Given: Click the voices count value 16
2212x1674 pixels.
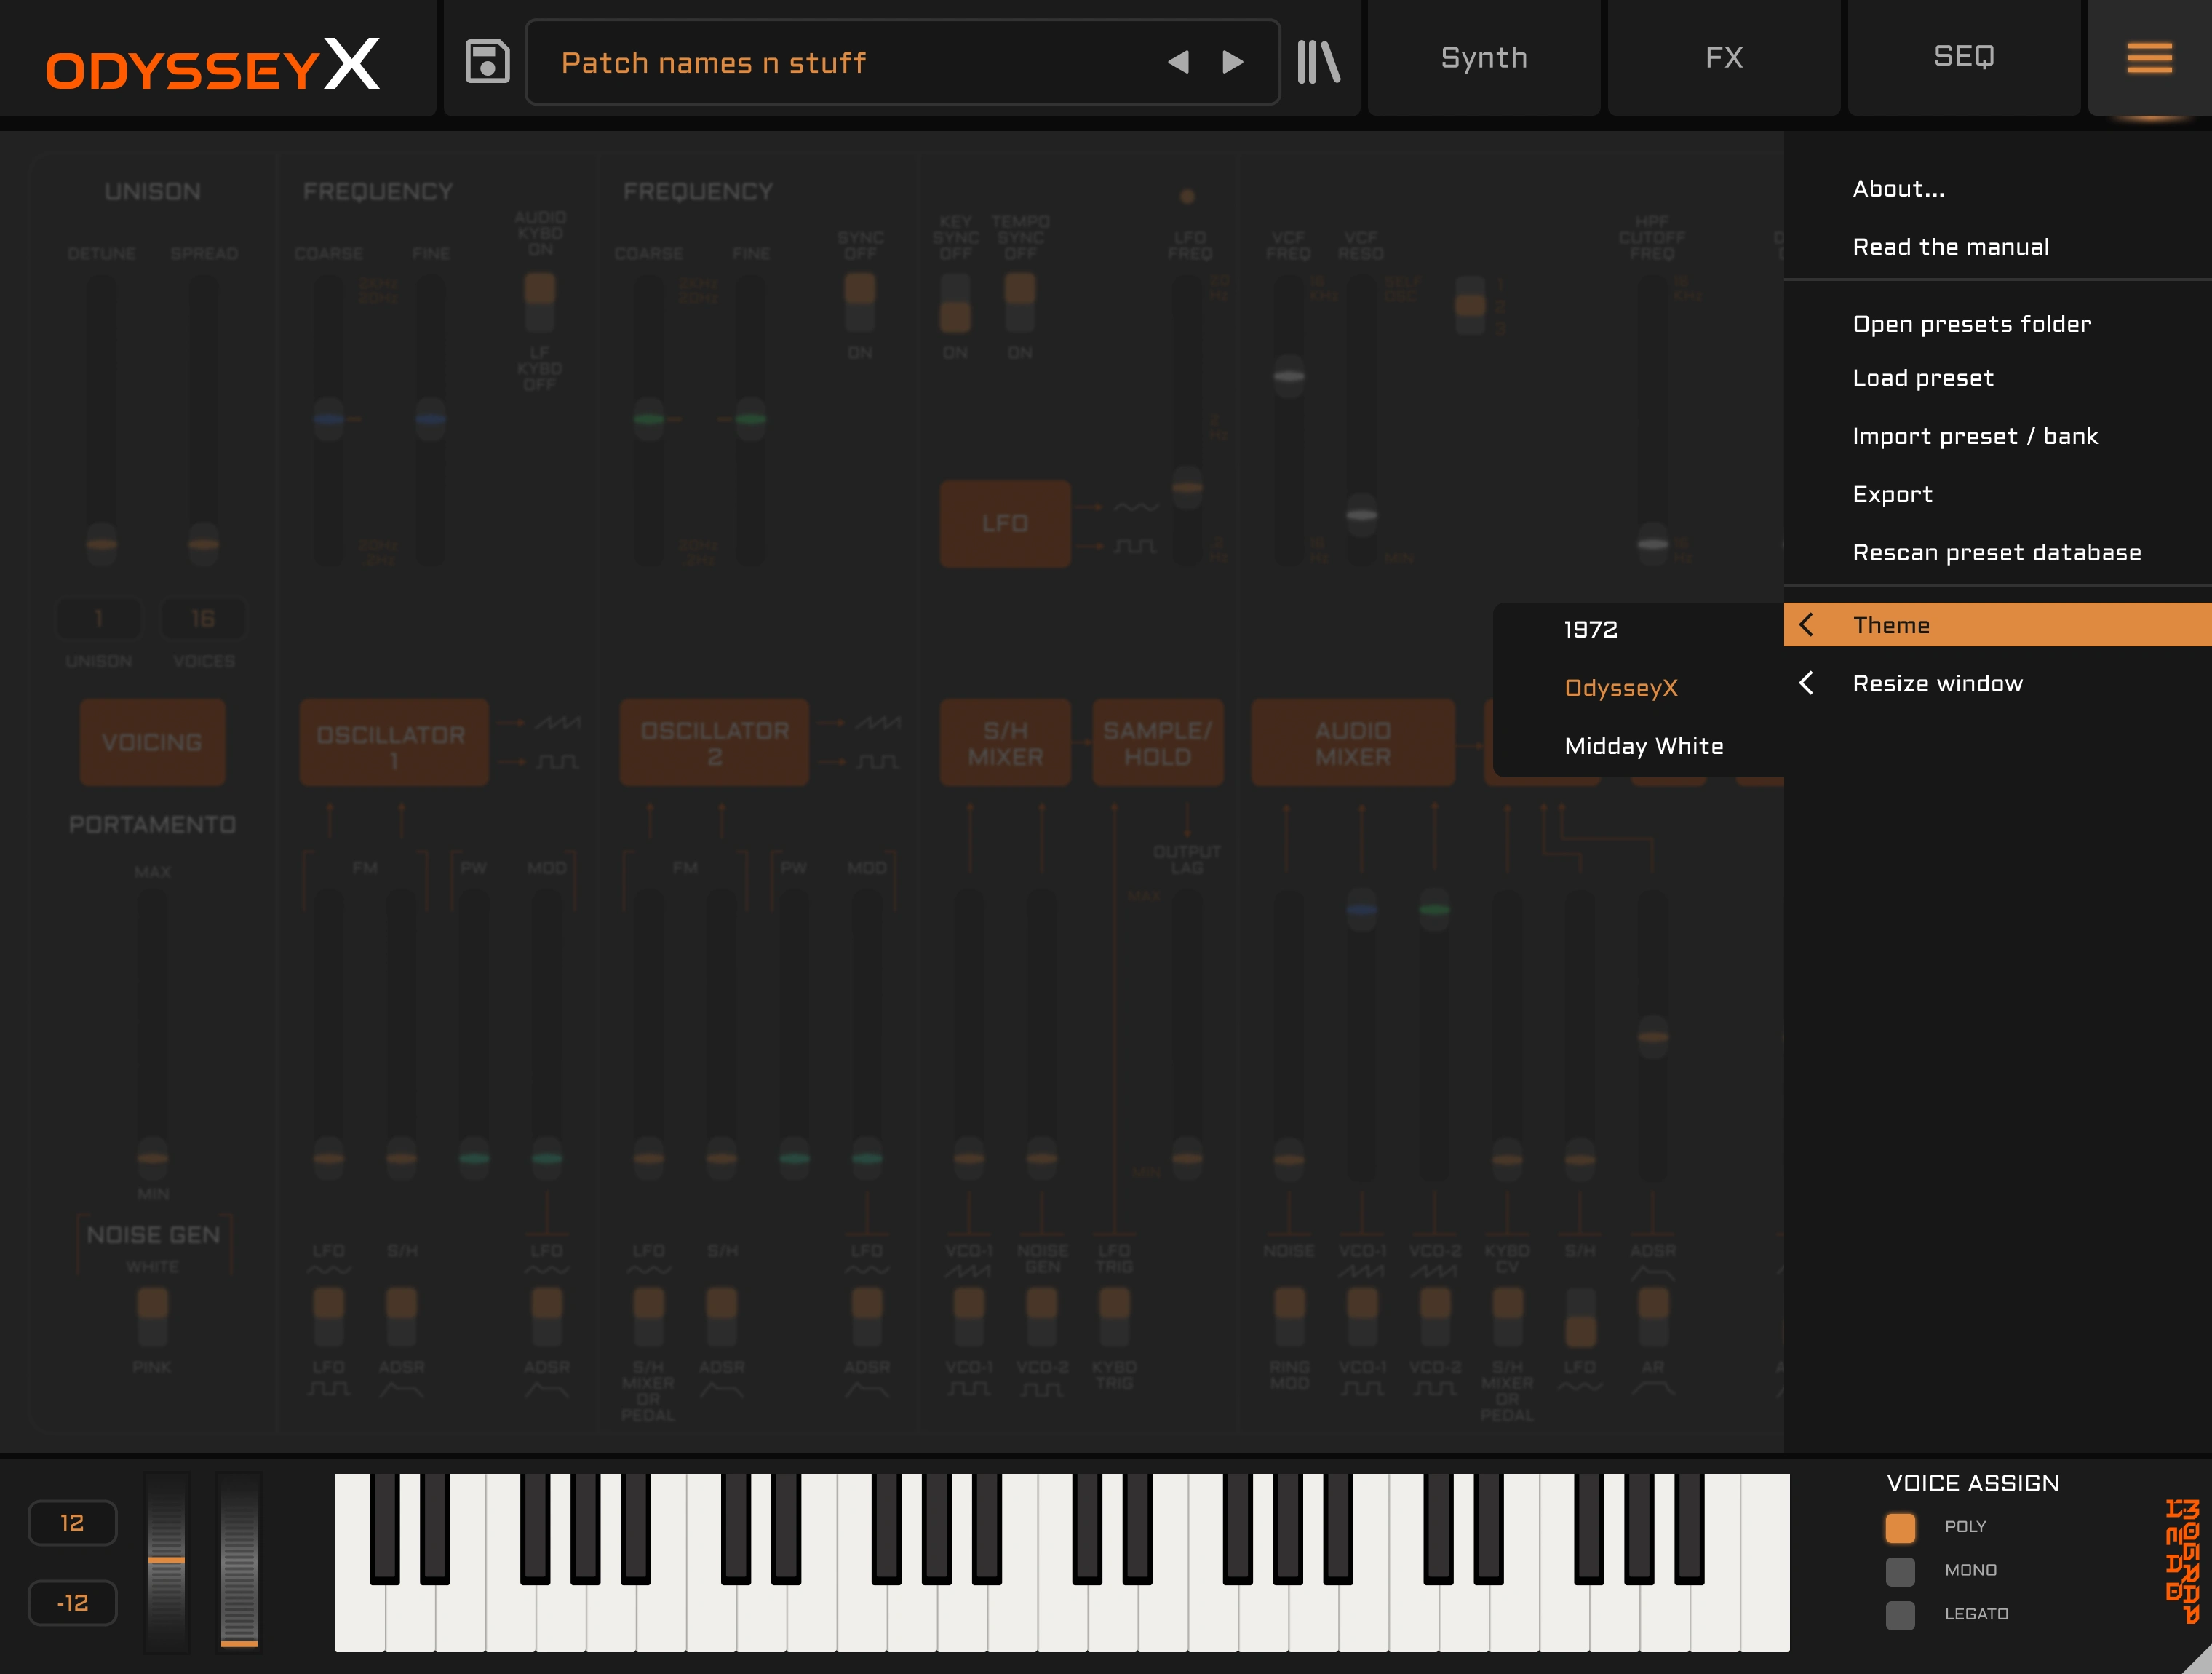Looking at the screenshot, I should click(x=203, y=619).
